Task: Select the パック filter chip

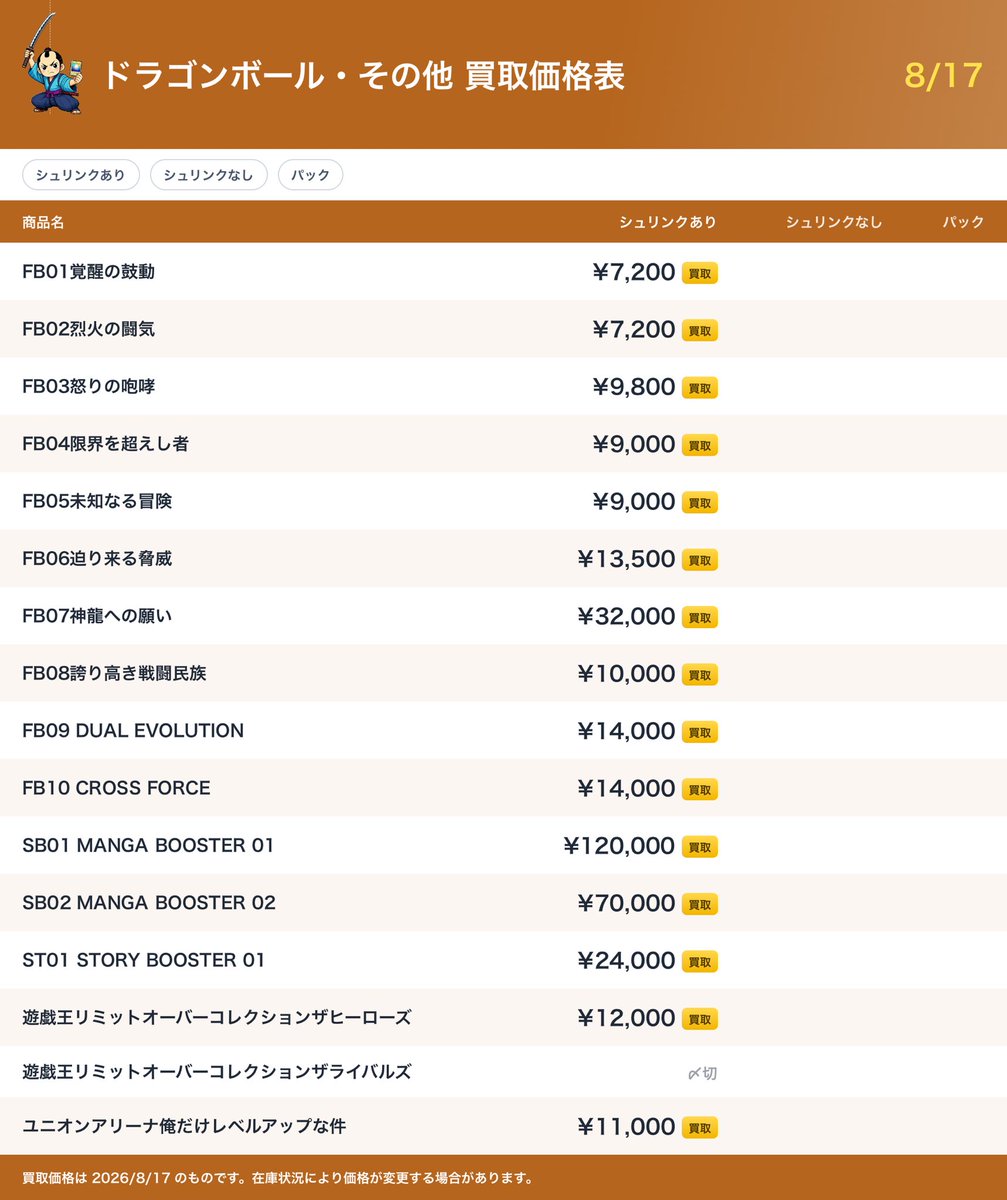Action: click(311, 175)
